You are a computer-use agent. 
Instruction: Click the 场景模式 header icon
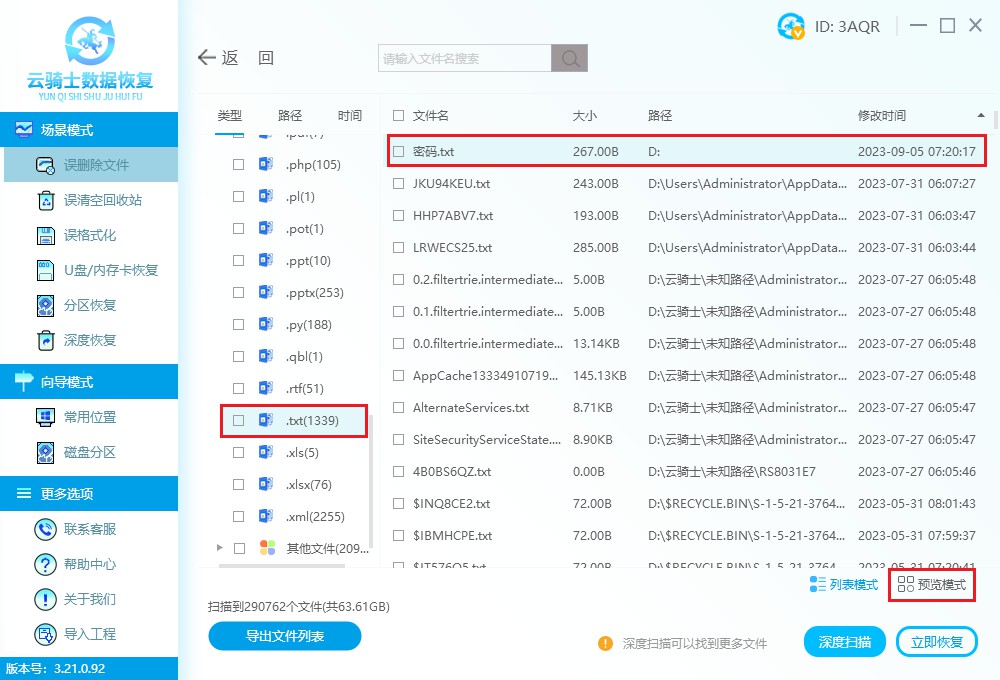coord(24,129)
